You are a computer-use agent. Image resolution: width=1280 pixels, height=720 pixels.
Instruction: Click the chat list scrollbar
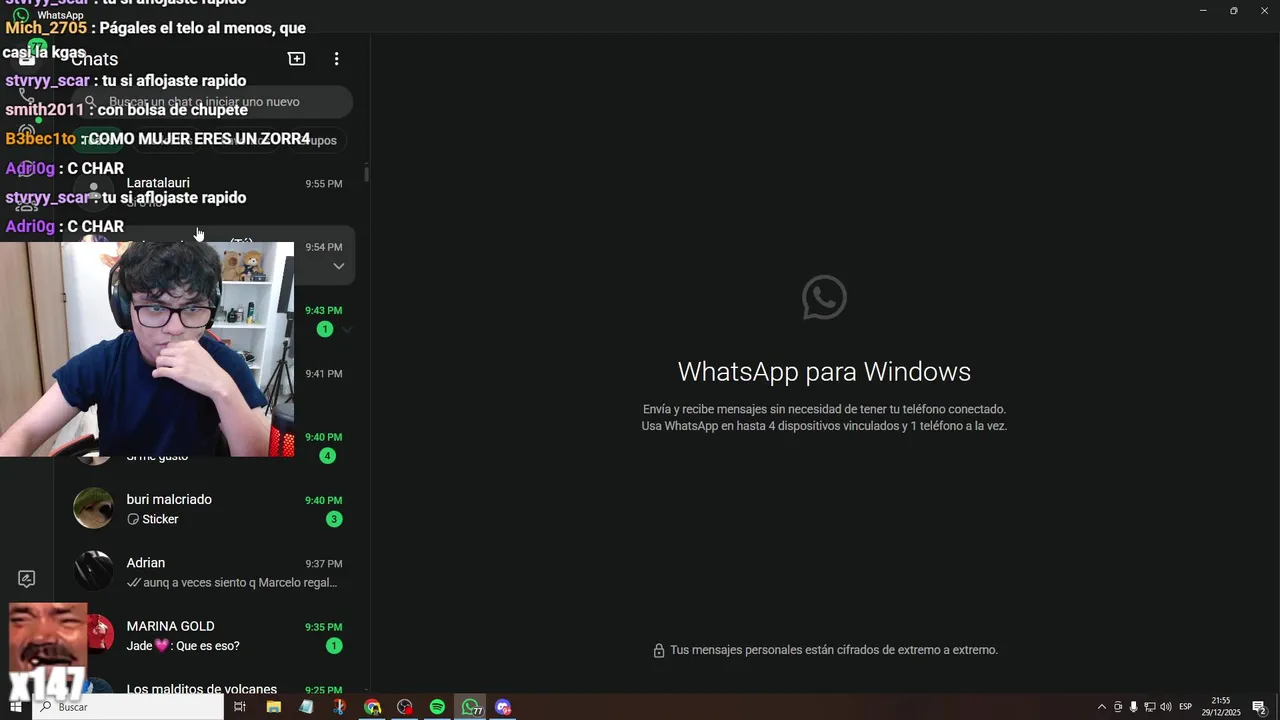pyautogui.click(x=366, y=173)
